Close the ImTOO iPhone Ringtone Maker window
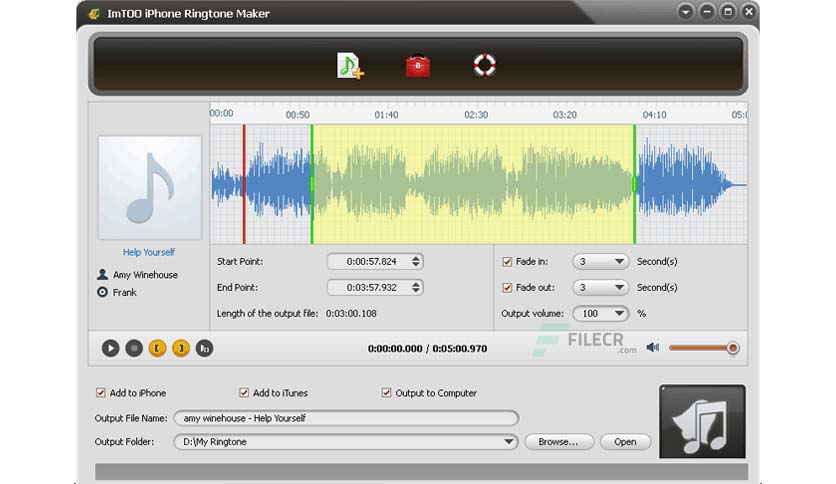Viewport: 836px width, 484px height. (x=749, y=12)
